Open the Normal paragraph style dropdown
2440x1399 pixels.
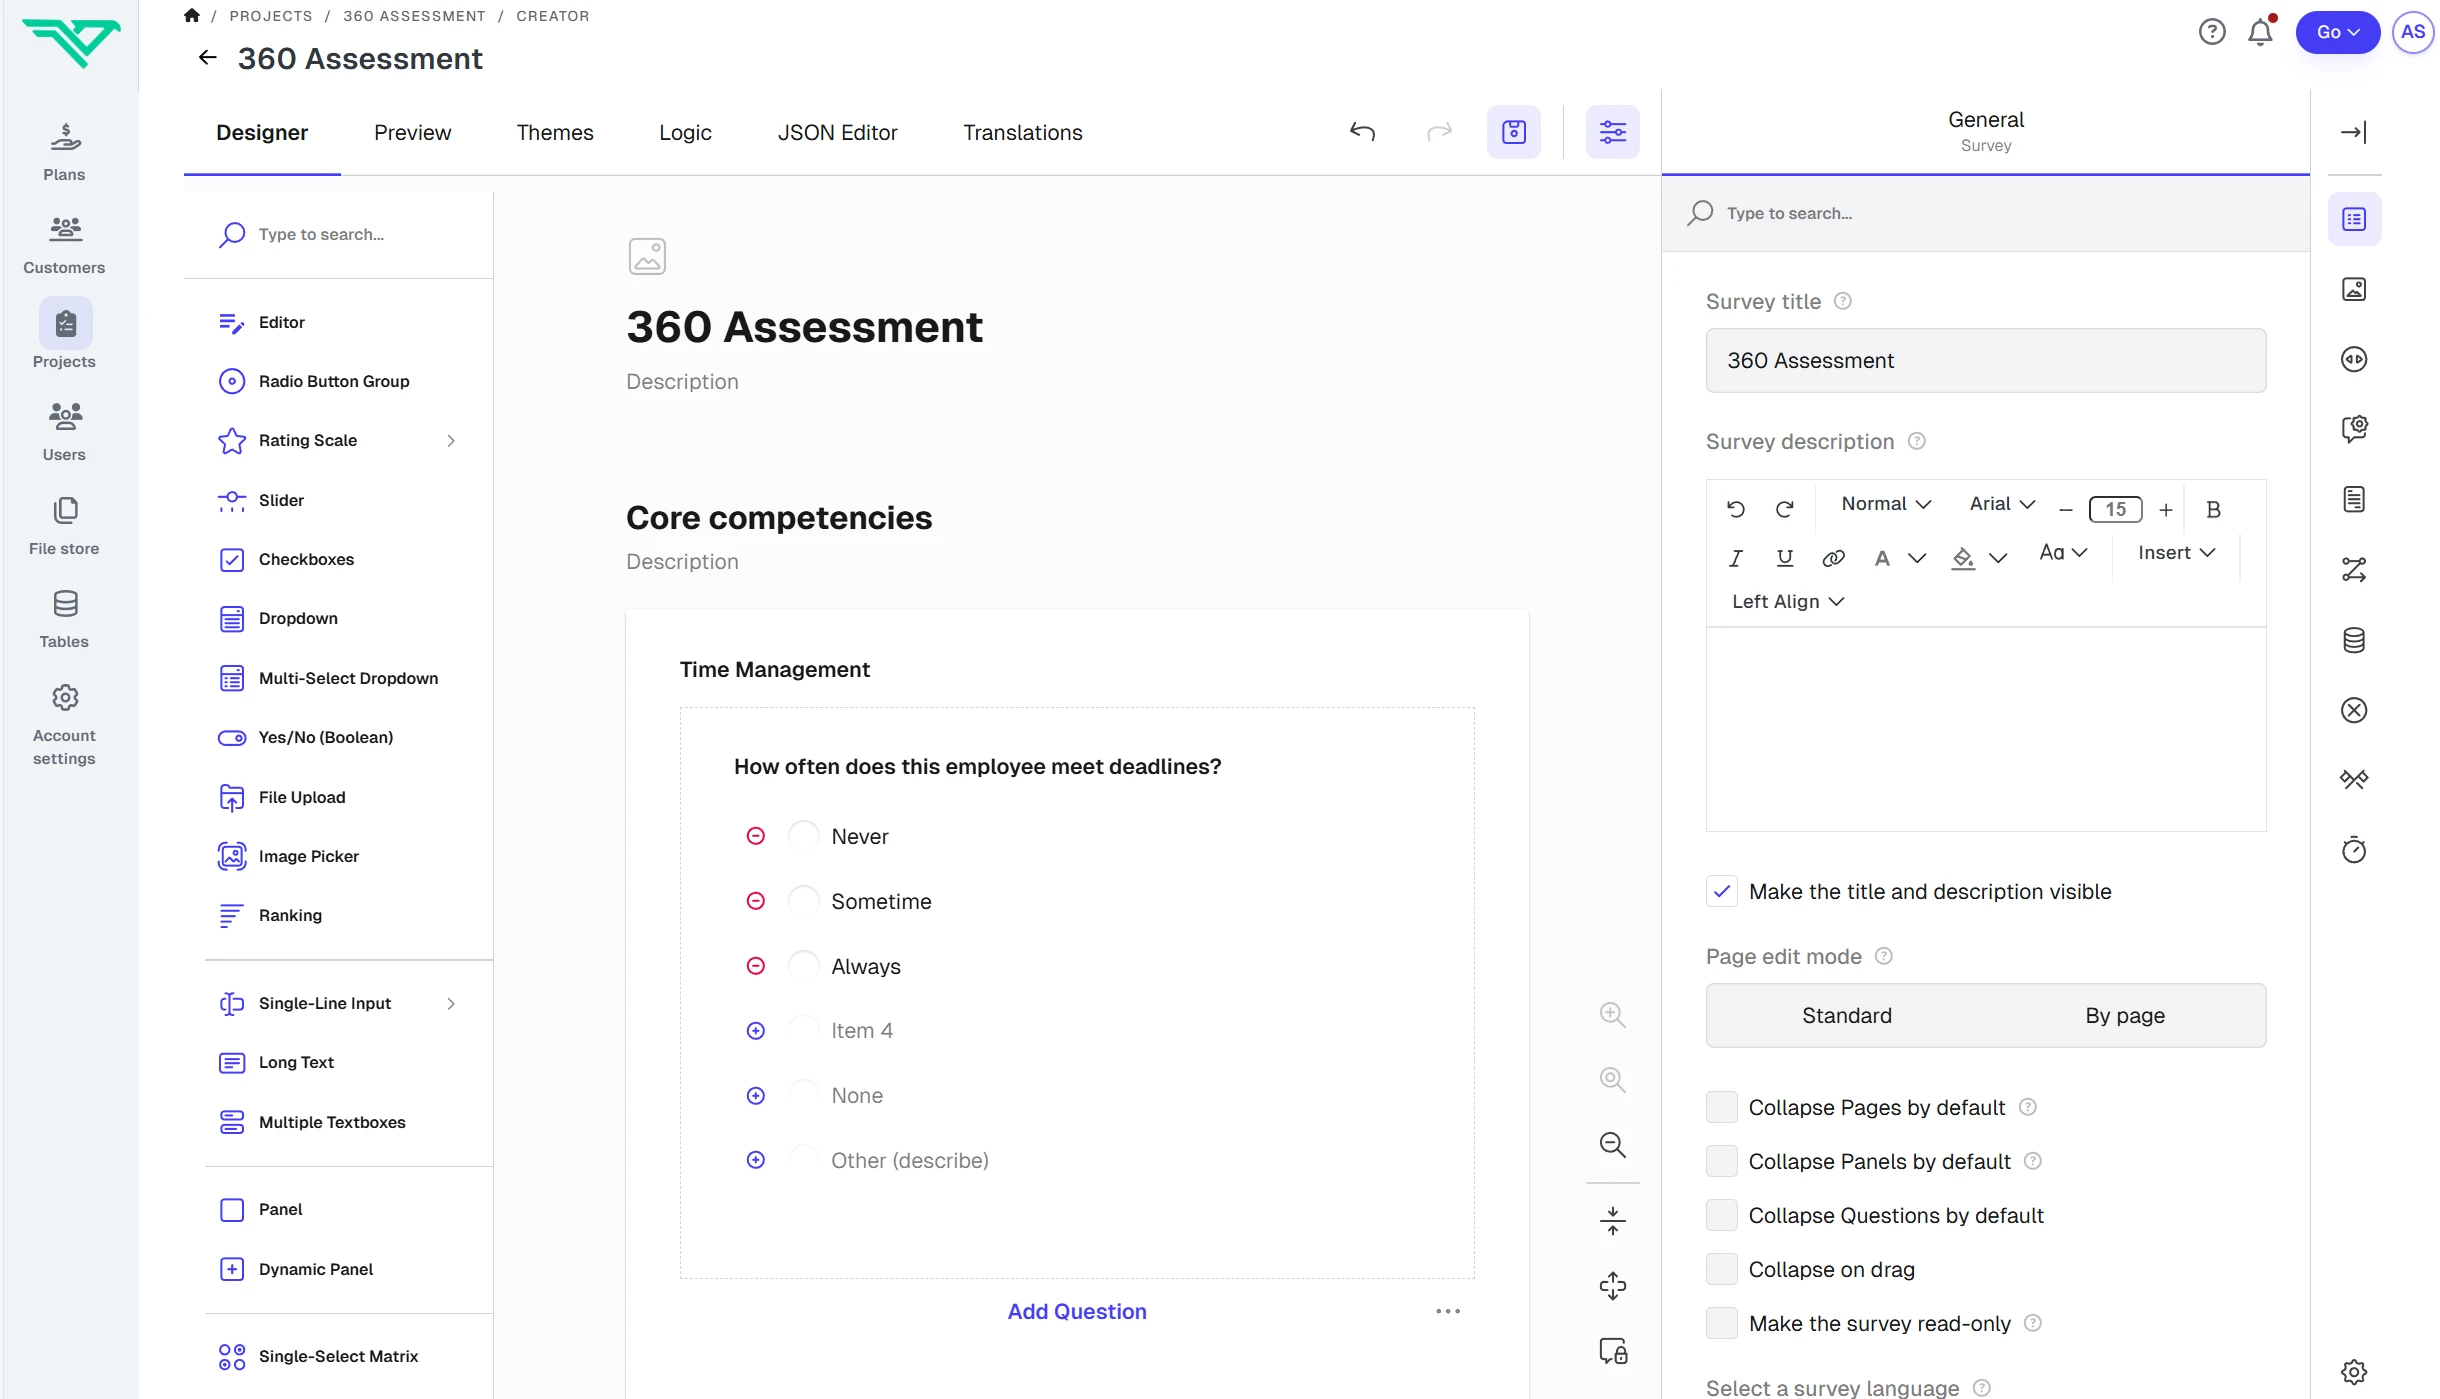(1884, 504)
